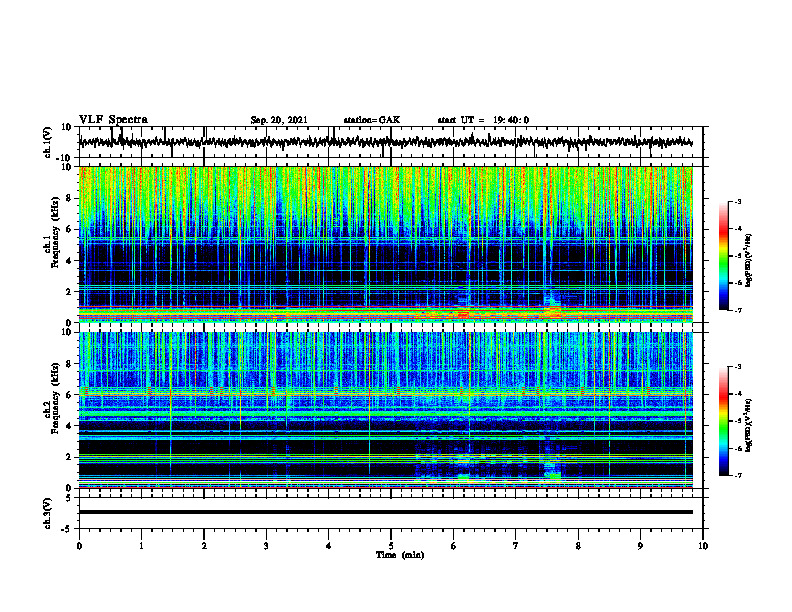Click time axis tick label "9"
This screenshot has width=792, height=612.
(640, 546)
